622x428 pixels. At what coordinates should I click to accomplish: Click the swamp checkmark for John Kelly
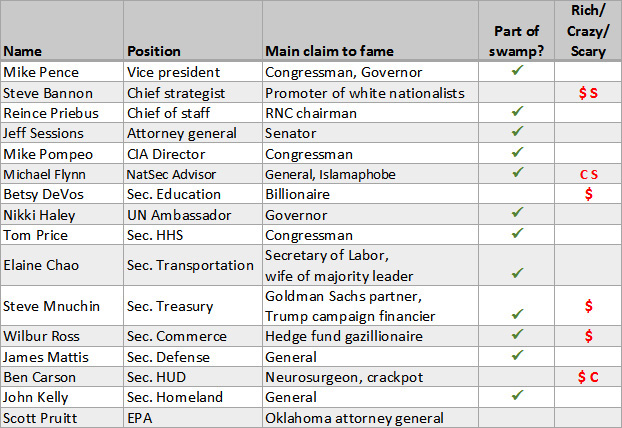[517, 397]
